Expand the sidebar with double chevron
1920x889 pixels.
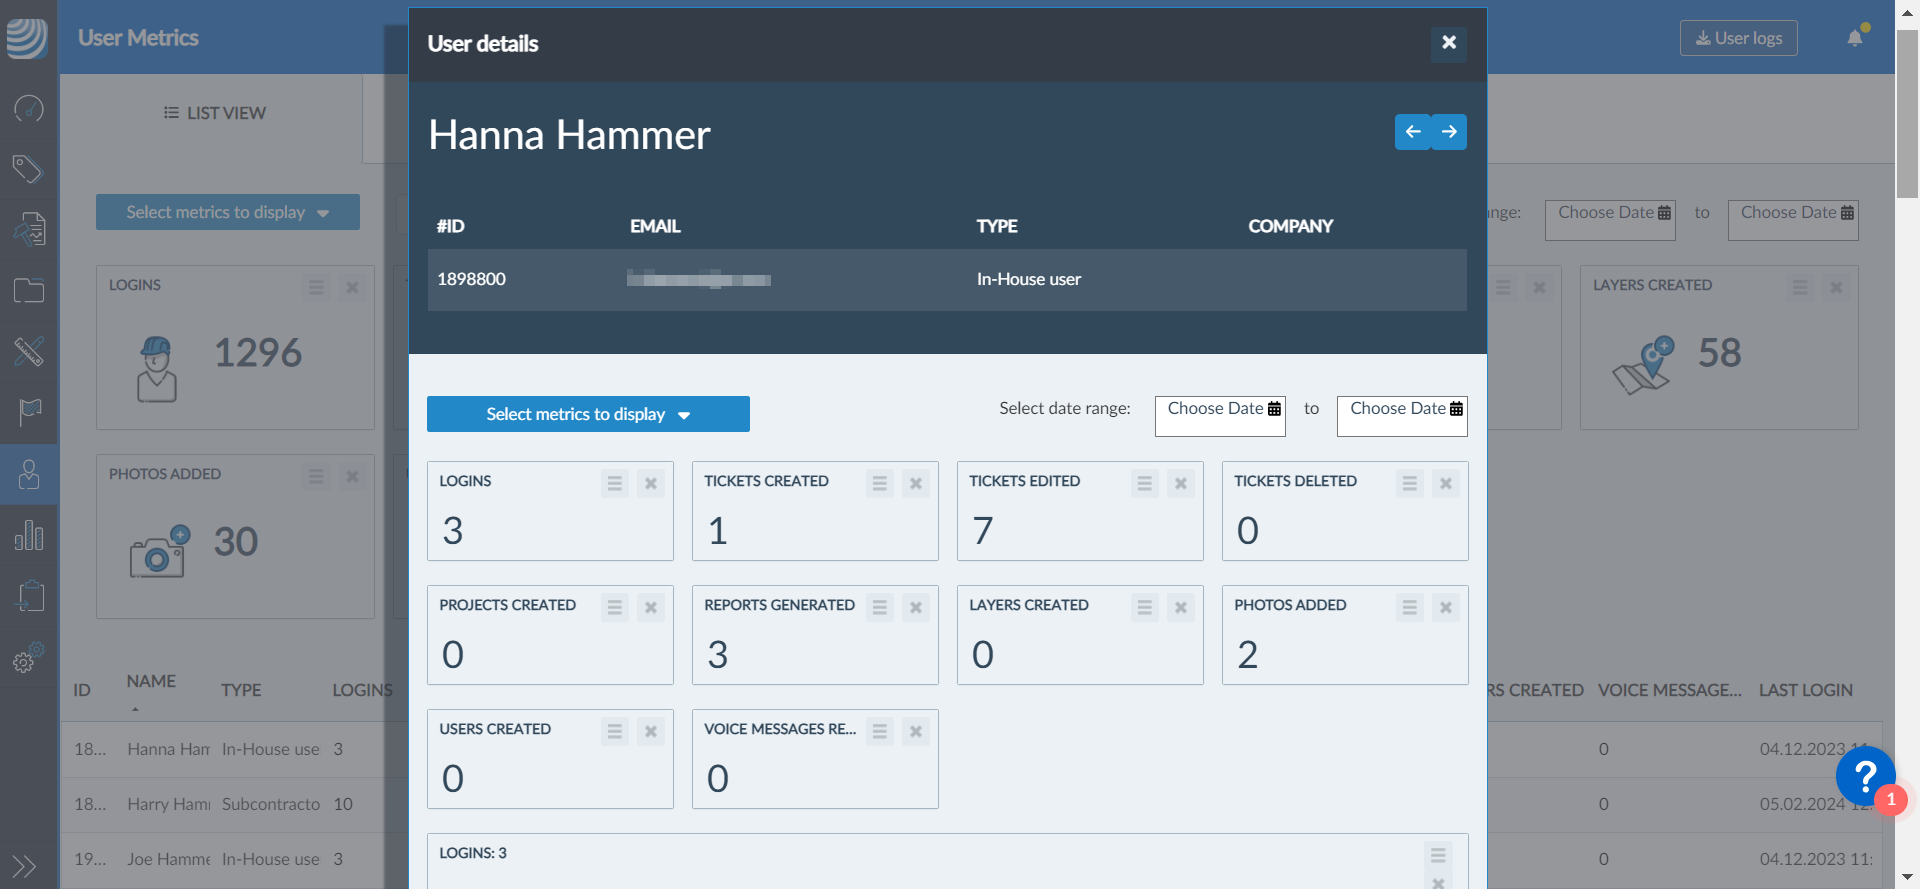(x=24, y=865)
